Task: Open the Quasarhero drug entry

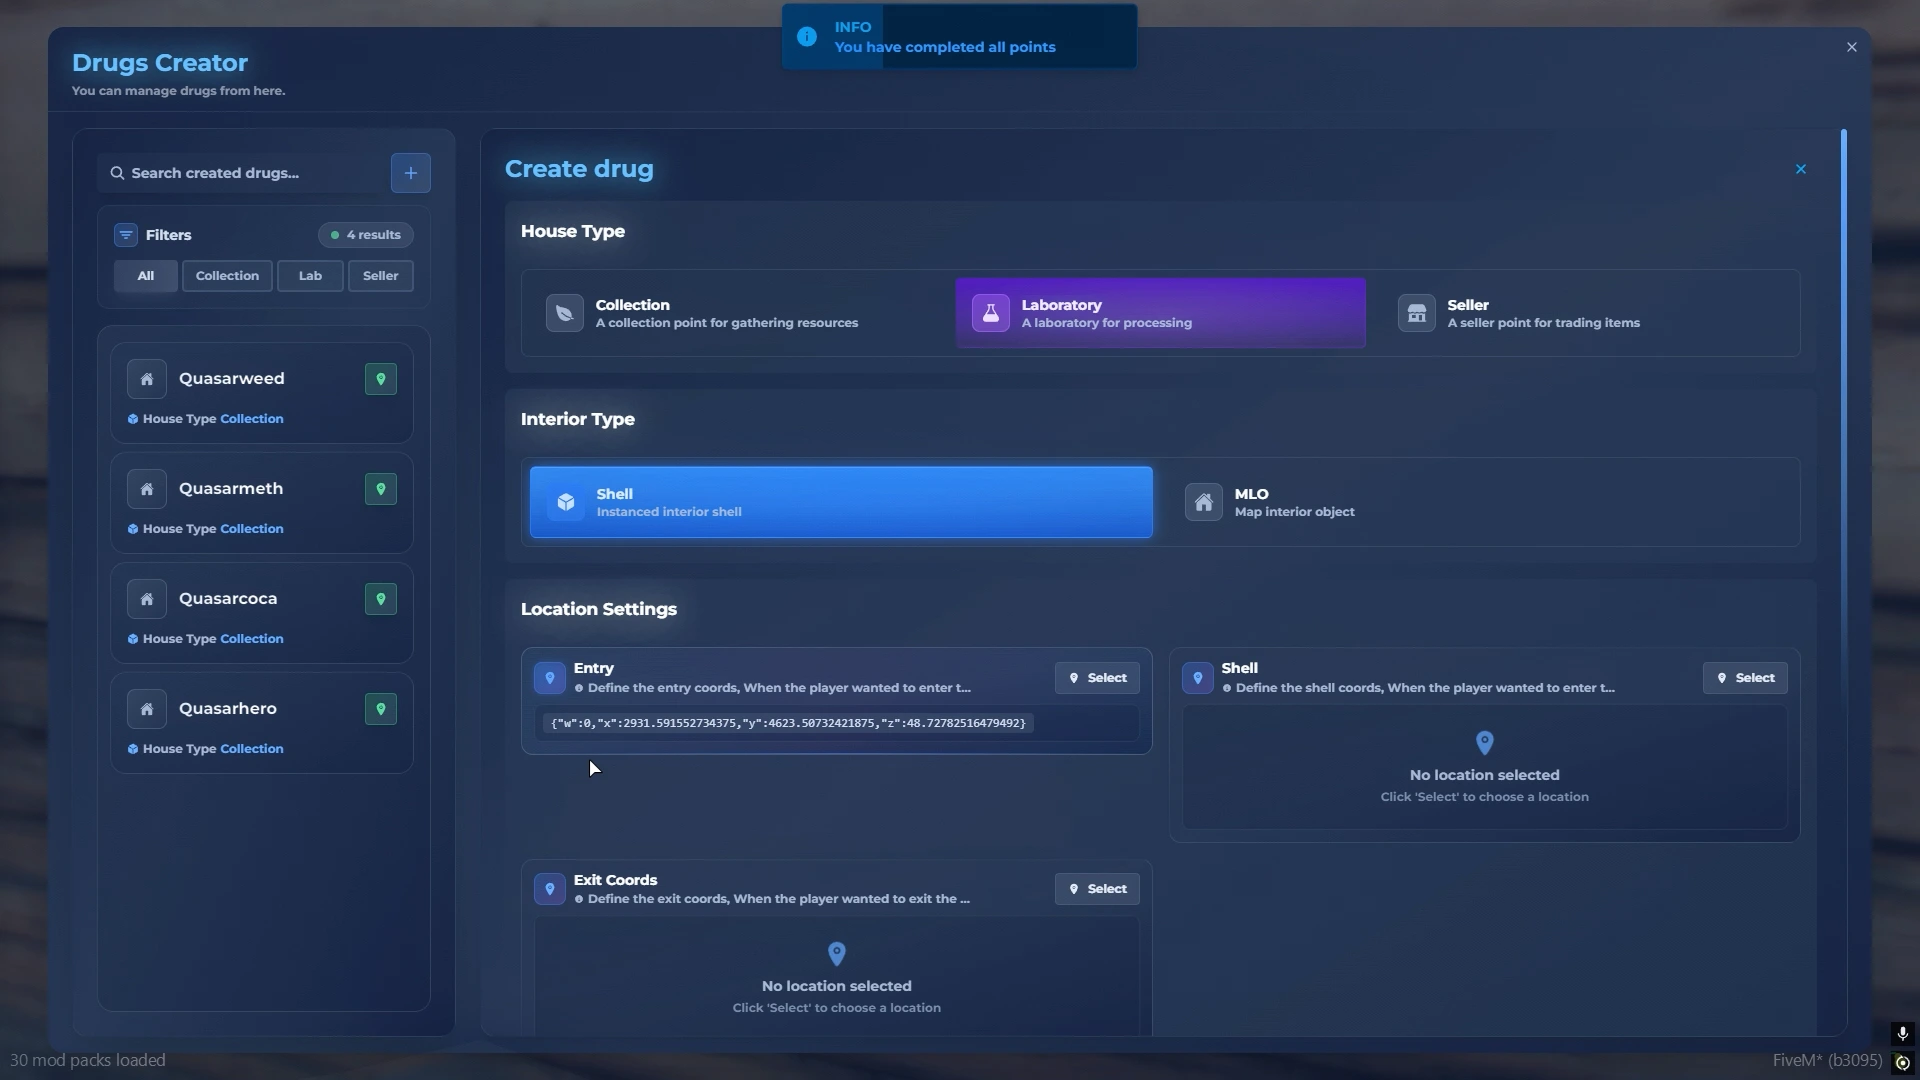Action: [262, 723]
